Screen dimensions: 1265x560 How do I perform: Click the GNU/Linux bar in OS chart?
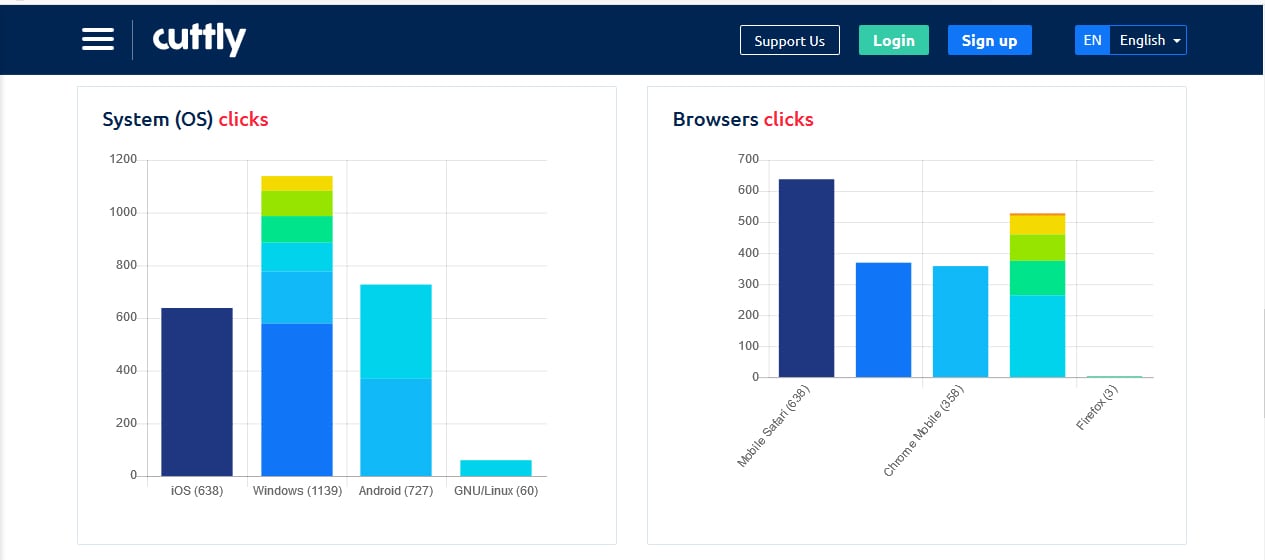tap(496, 468)
